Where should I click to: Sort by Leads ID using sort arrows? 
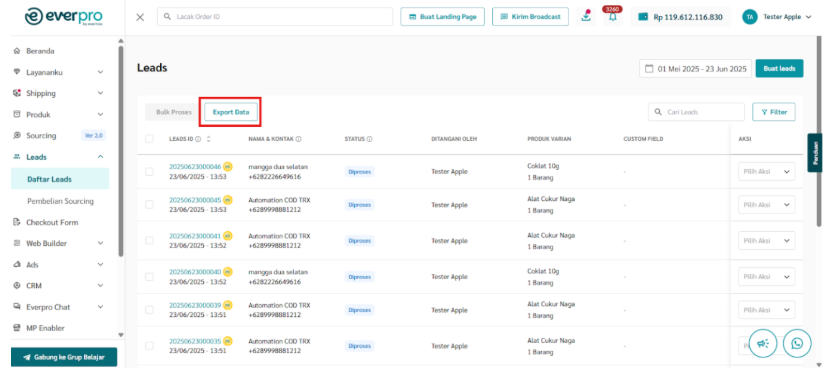(x=208, y=139)
